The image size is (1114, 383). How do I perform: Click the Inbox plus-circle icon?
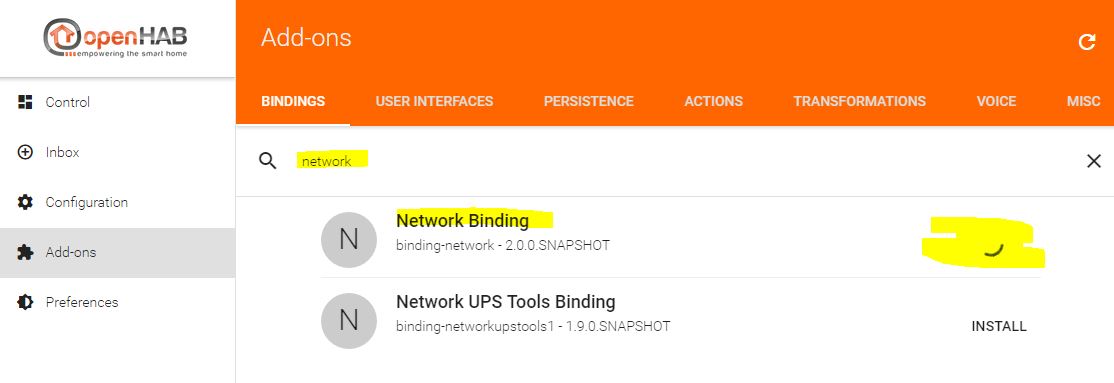coord(25,152)
